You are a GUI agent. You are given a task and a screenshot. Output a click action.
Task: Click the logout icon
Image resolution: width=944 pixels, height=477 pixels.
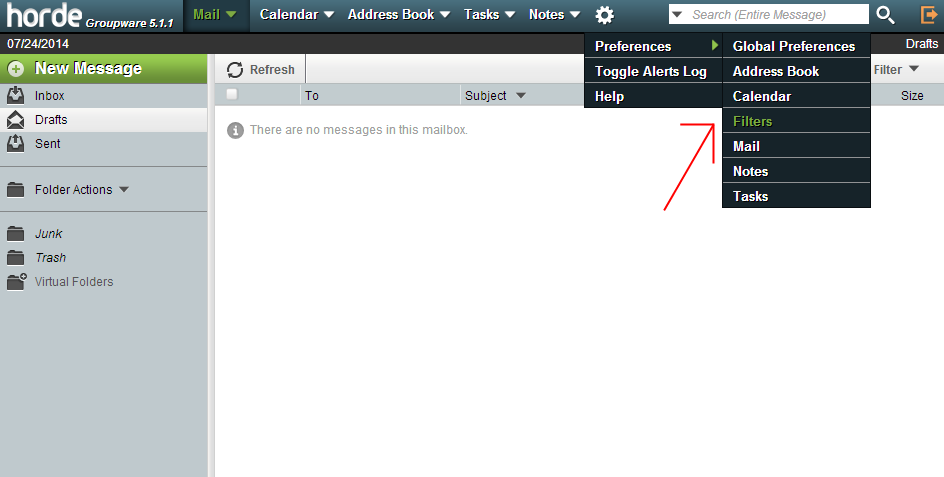click(x=928, y=15)
